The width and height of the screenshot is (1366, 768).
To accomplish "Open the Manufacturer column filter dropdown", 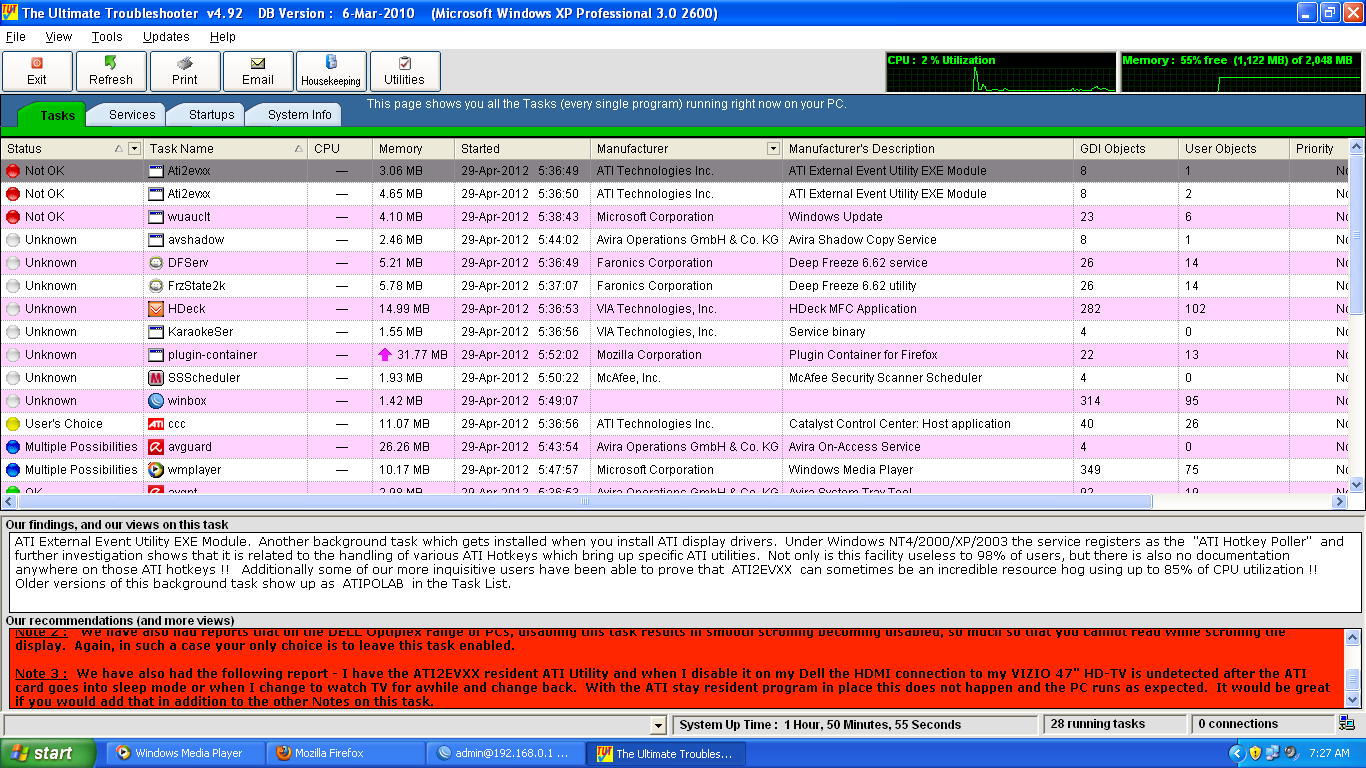I will (x=773, y=149).
